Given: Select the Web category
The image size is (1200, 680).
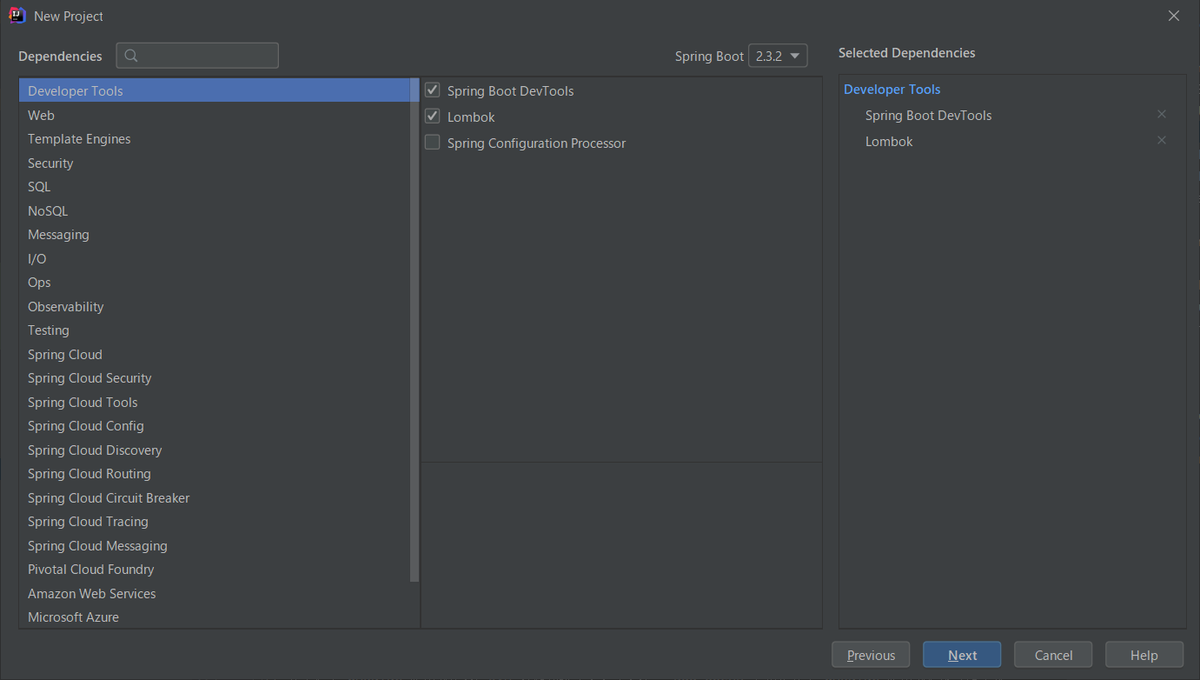Looking at the screenshot, I should [214, 115].
